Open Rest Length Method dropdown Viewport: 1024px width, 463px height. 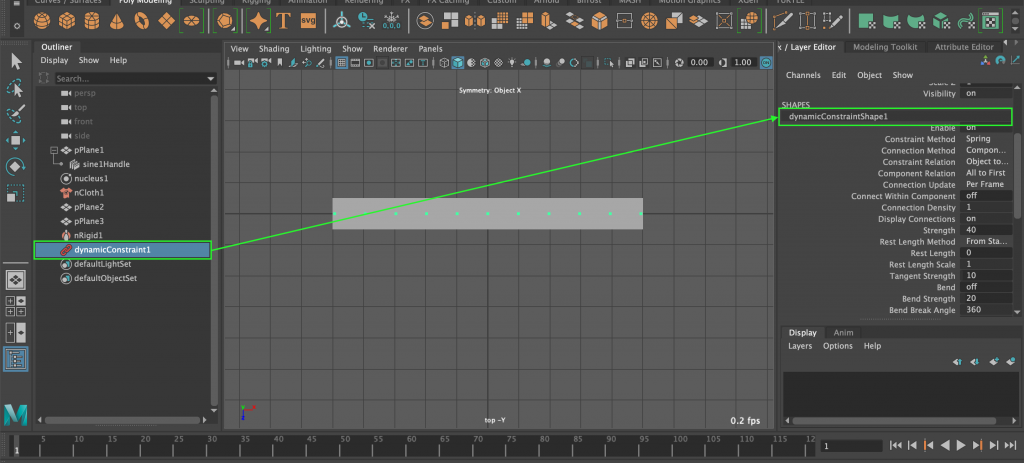(x=987, y=242)
